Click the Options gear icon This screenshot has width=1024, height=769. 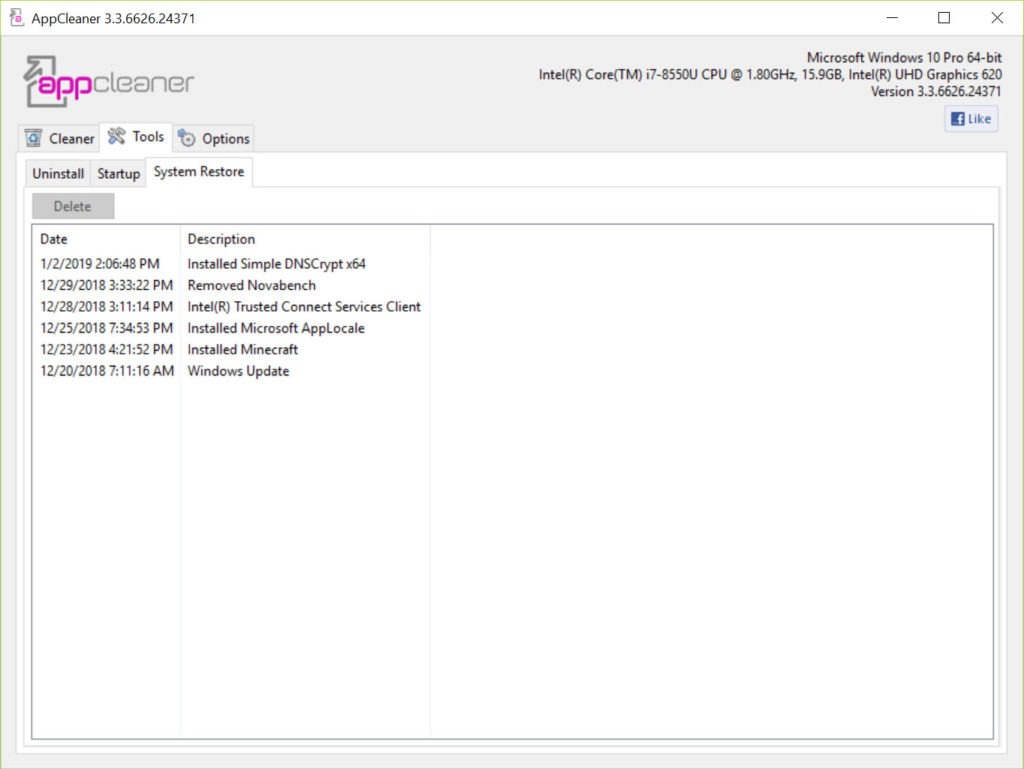(x=187, y=138)
